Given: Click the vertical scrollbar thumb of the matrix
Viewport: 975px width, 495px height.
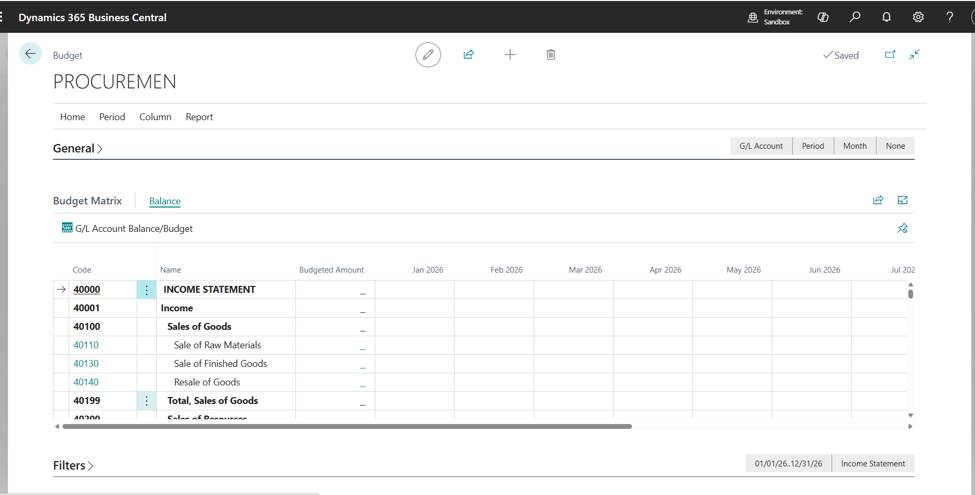Looking at the screenshot, I should [x=910, y=294].
